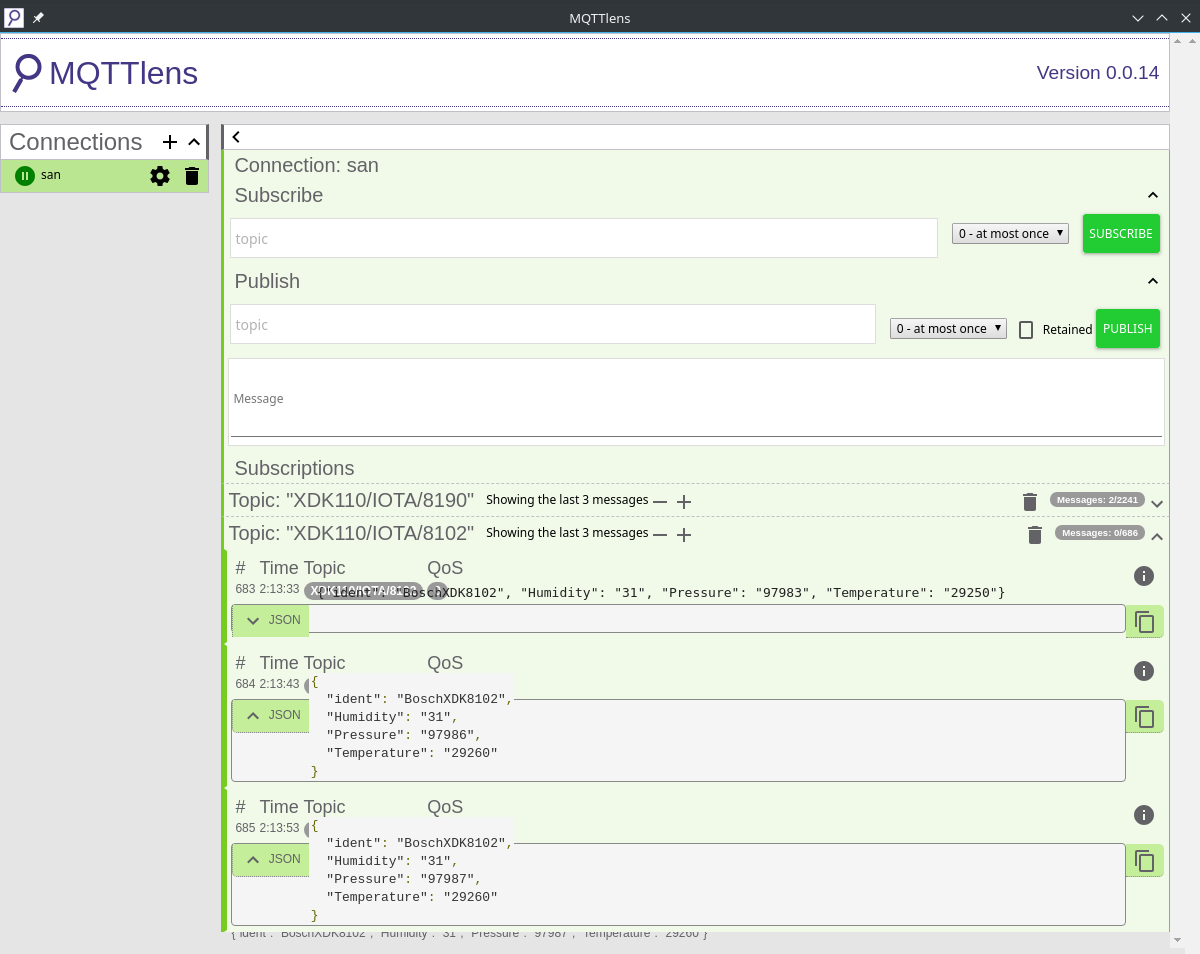Viewport: 1200px width, 954px height.
Task: Copy message 684 payload
Action: [x=1145, y=716]
